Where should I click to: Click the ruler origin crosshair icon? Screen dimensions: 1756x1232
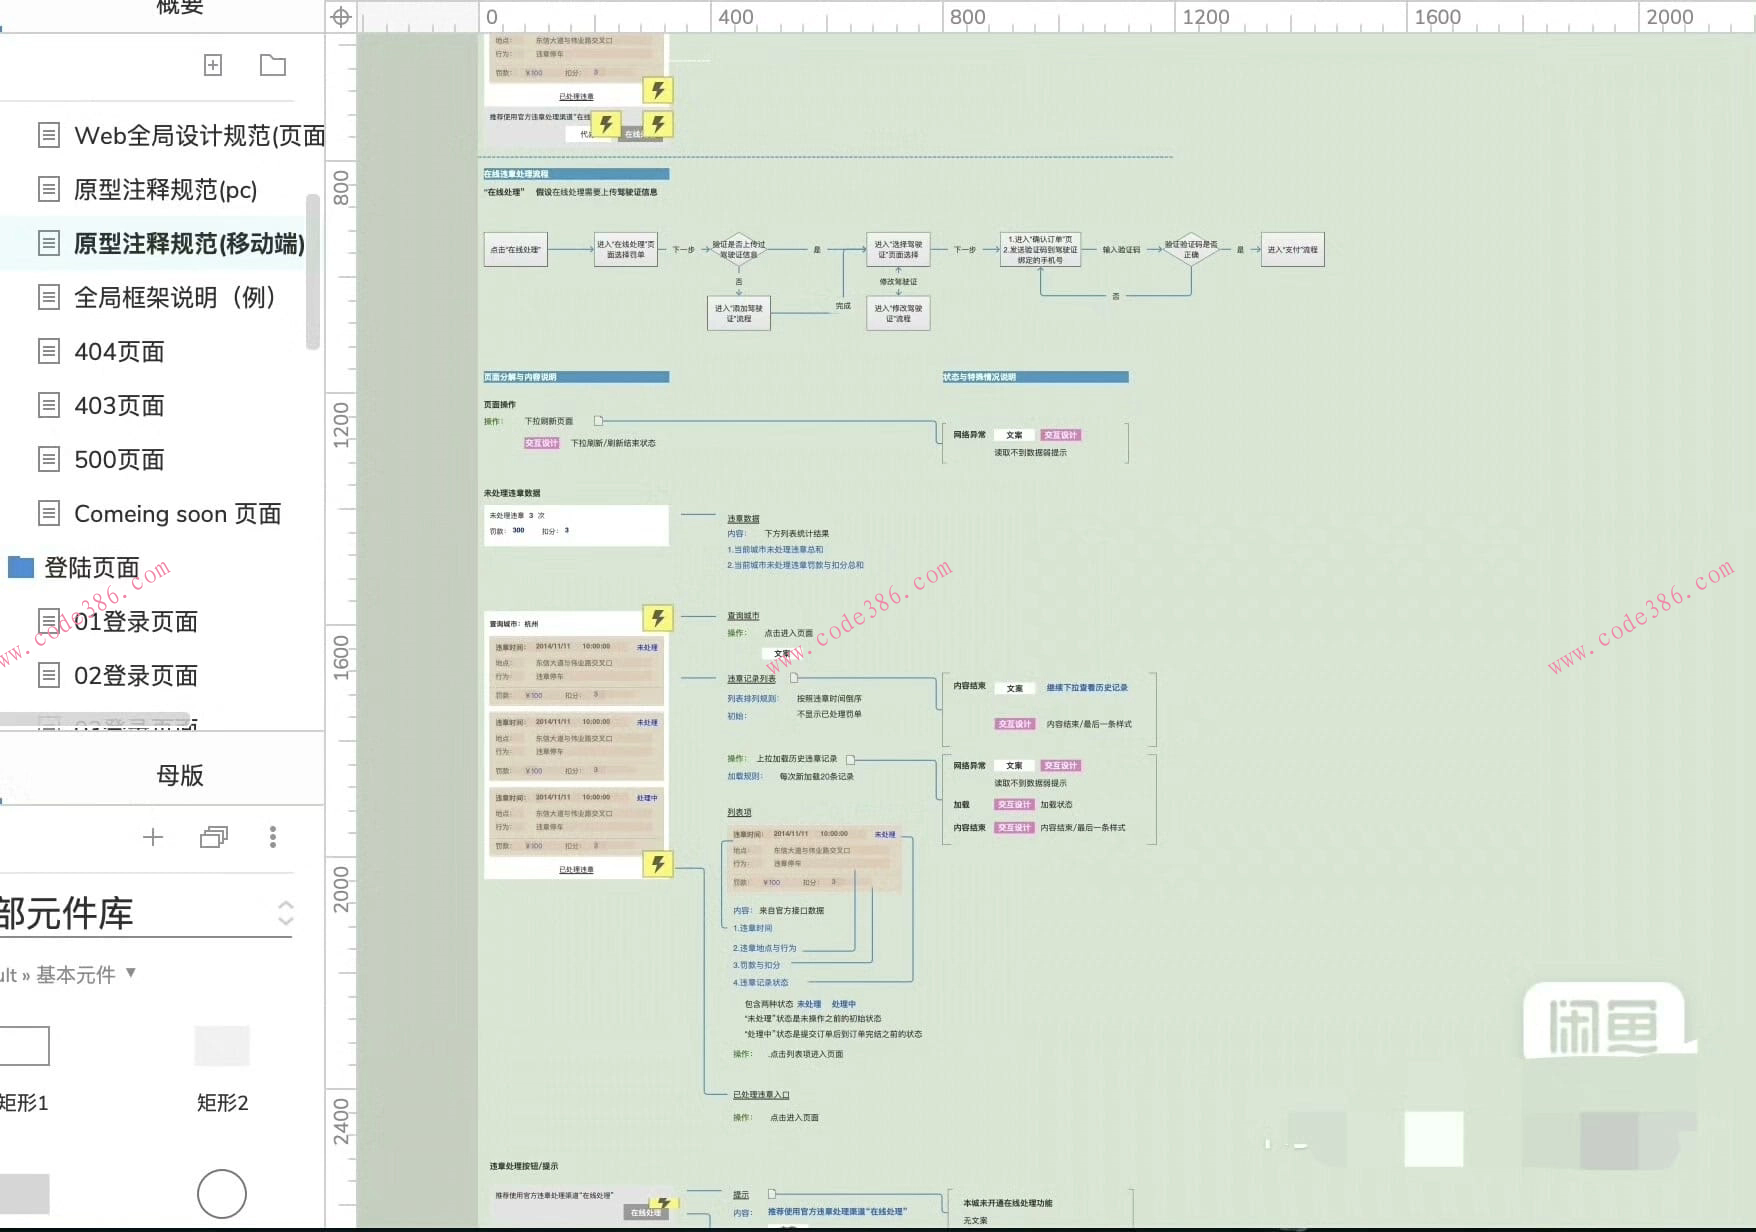pyautogui.click(x=341, y=17)
